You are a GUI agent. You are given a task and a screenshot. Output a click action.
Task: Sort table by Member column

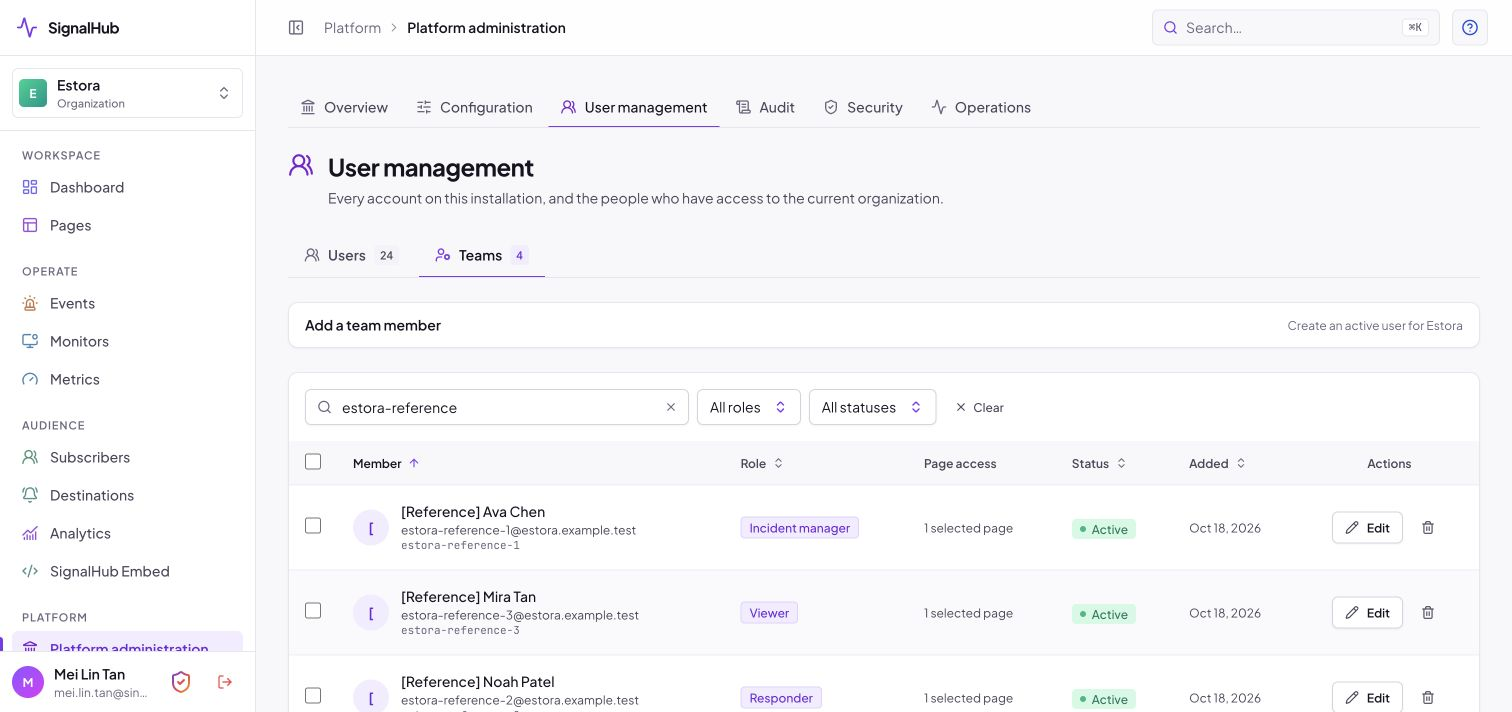[386, 463]
